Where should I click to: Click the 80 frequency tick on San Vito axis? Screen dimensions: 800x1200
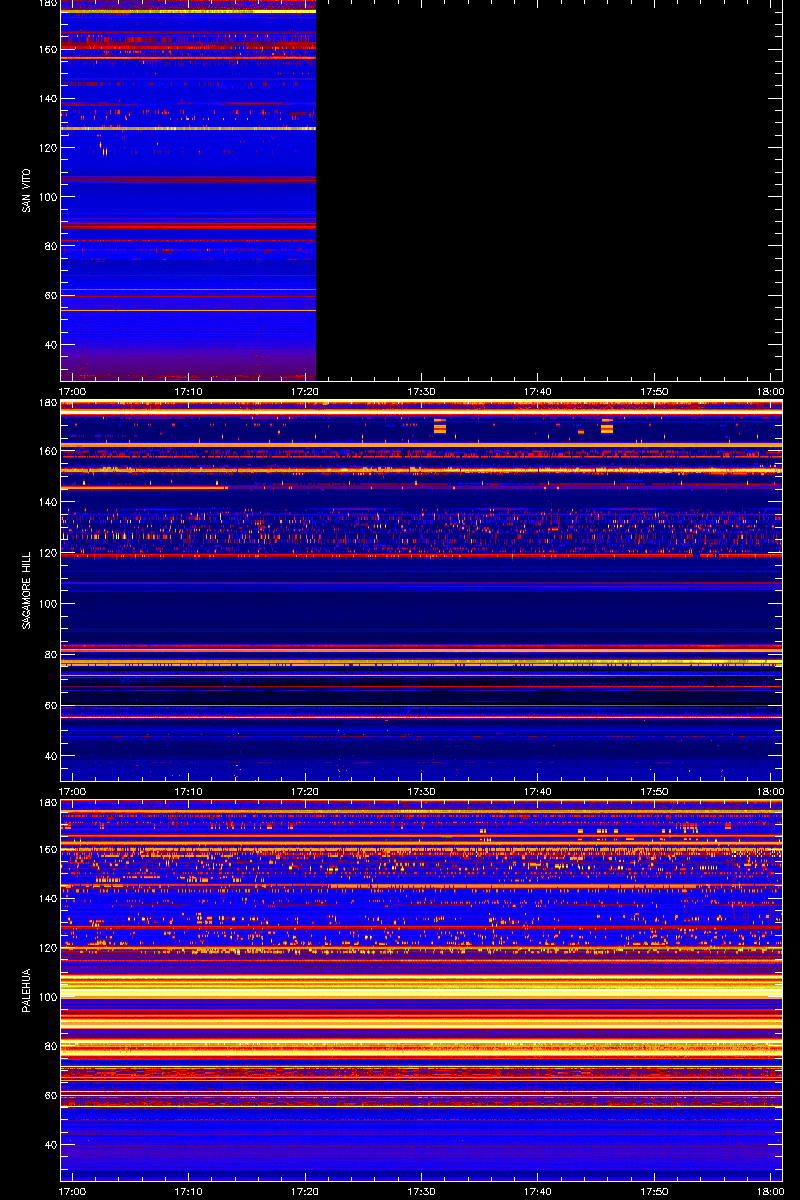pyautogui.click(x=50, y=246)
